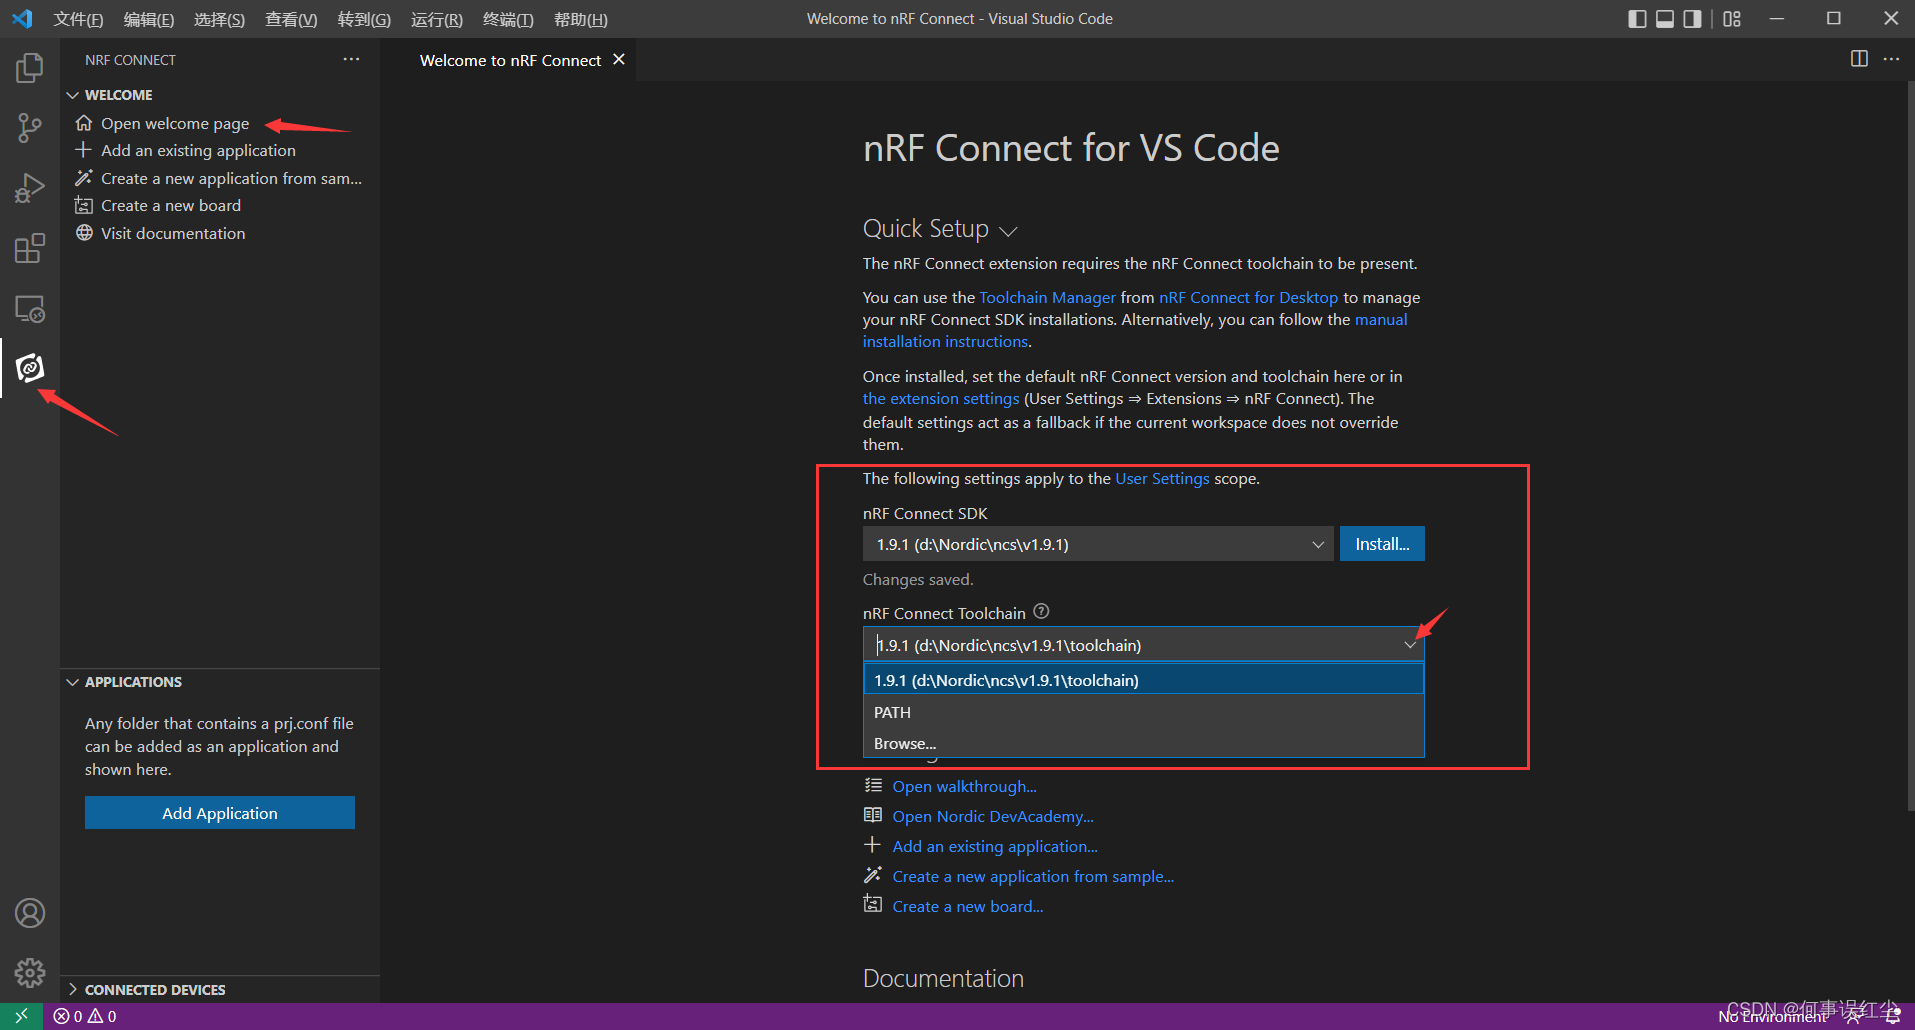Toggle the bottom panel layout icon
Image resolution: width=1915 pixels, height=1030 pixels.
pos(1665,19)
